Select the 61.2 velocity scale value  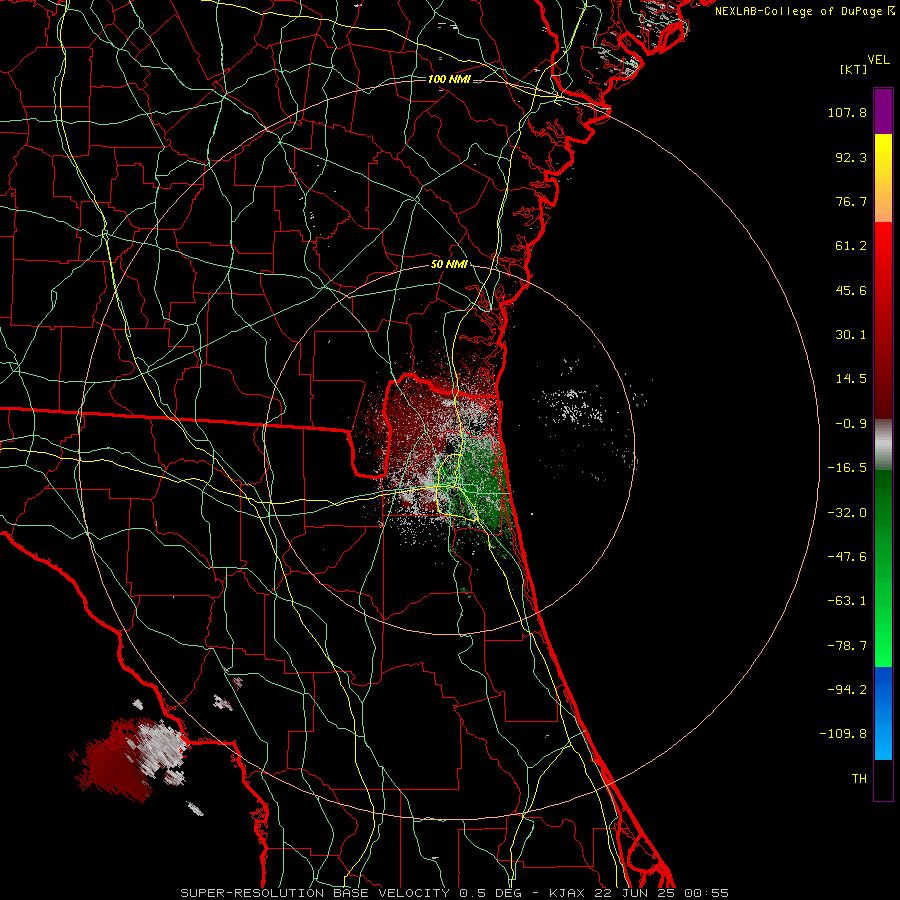tap(851, 246)
